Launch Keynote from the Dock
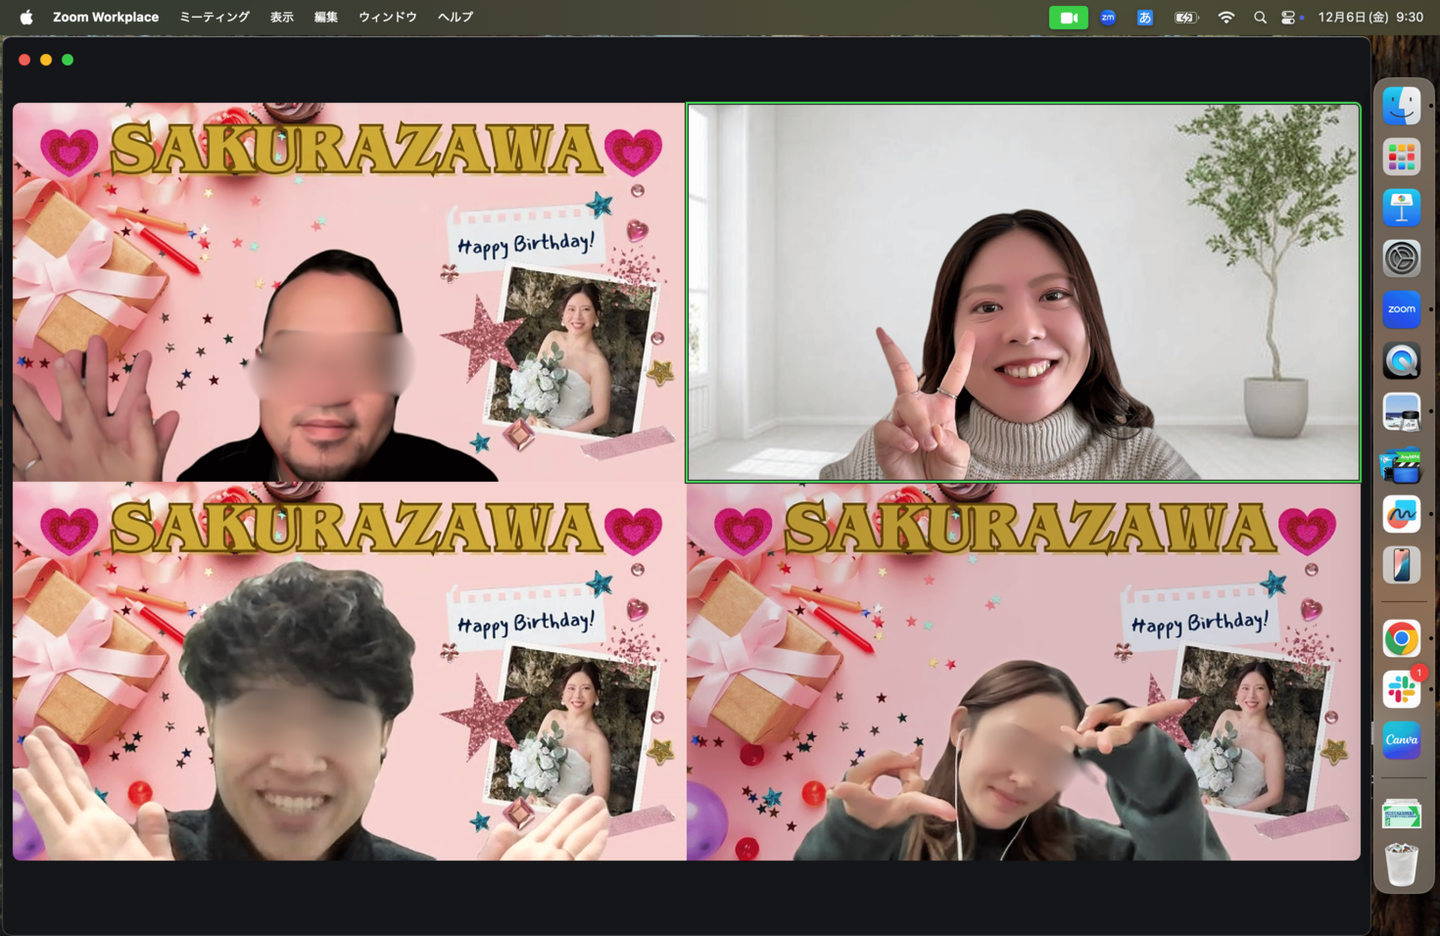 pos(1401,208)
